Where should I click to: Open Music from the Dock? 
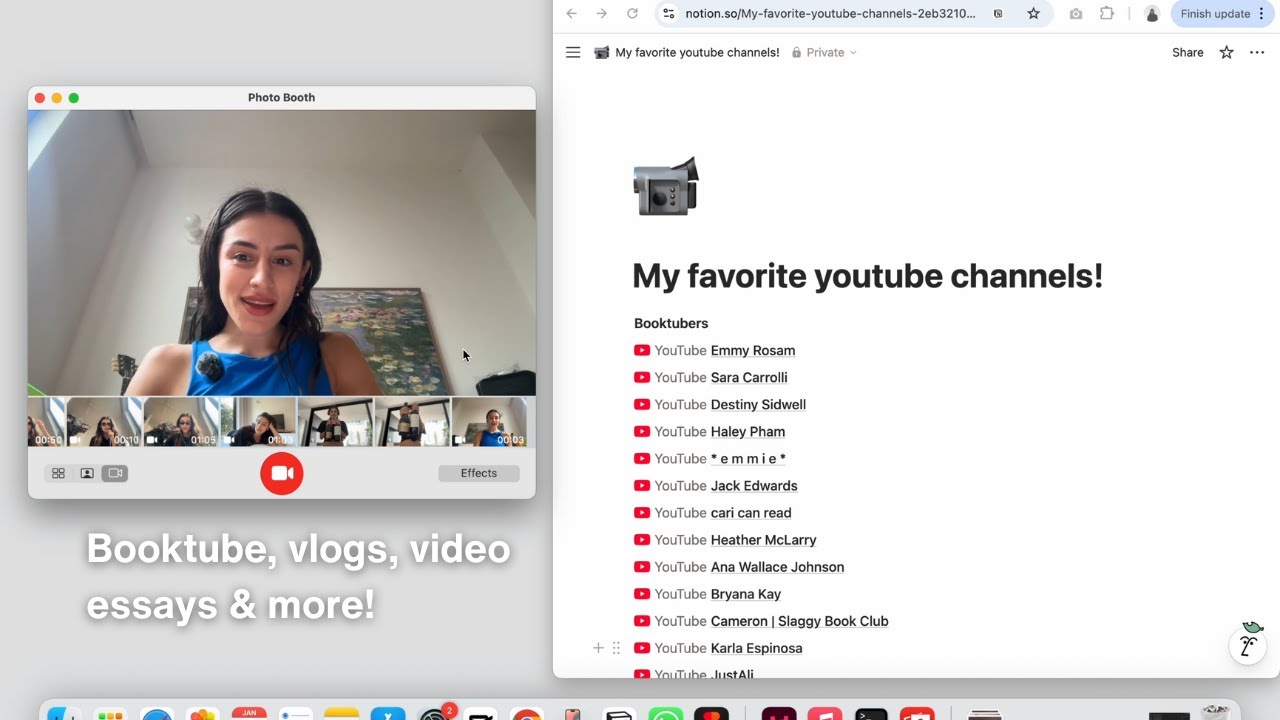tap(825, 713)
